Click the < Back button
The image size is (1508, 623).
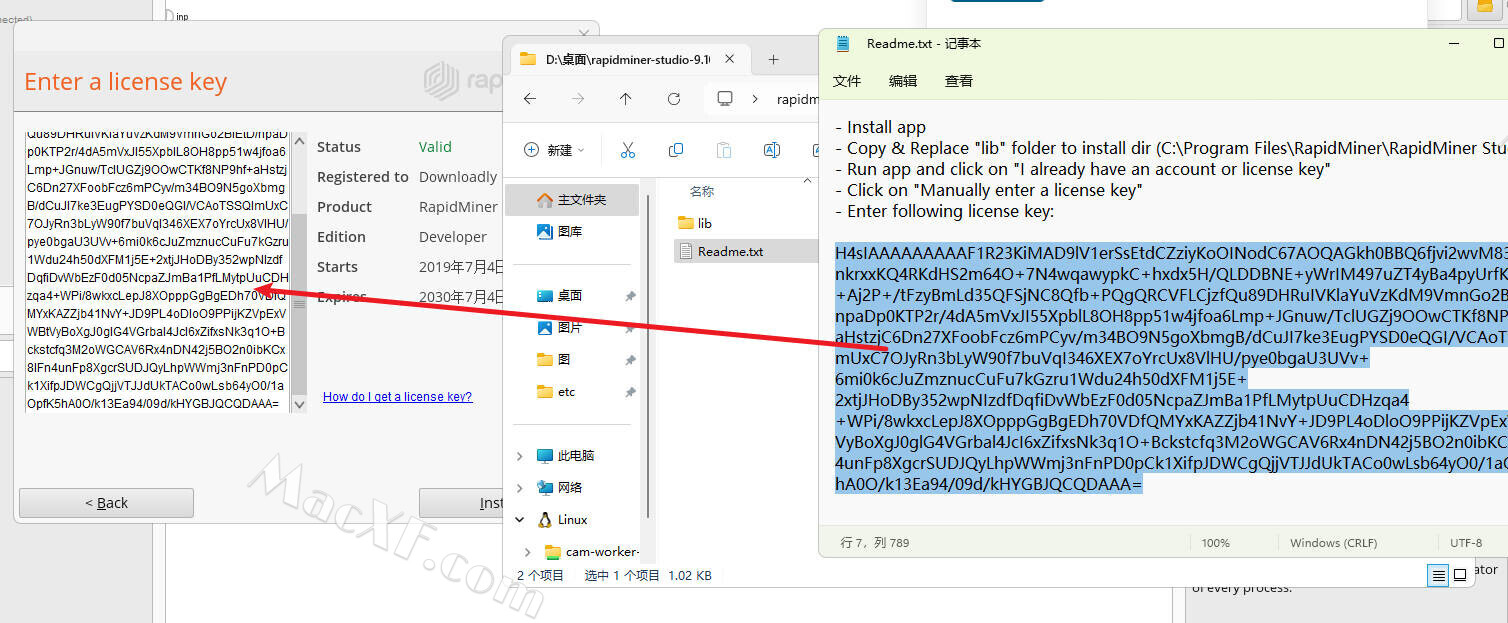(x=106, y=503)
